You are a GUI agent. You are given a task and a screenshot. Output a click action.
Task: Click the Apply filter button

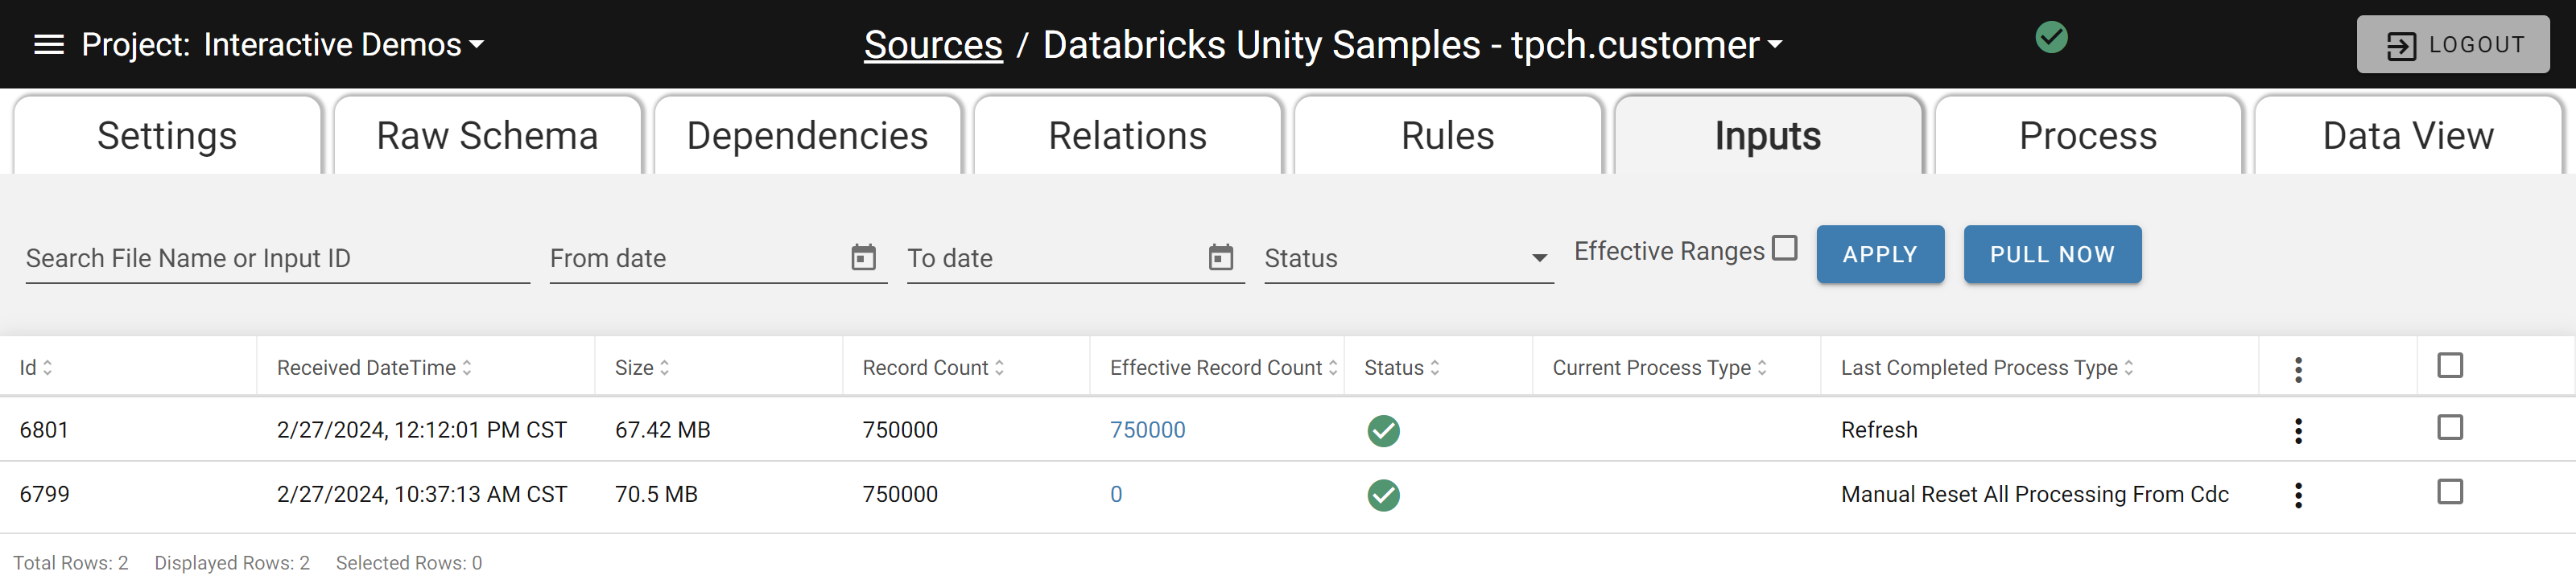tap(1880, 255)
